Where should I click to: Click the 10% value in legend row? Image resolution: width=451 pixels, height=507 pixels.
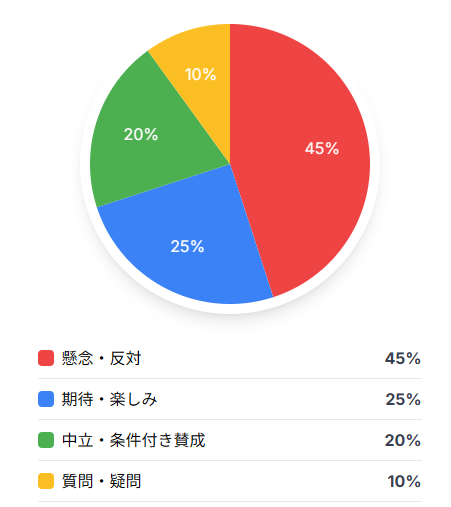[404, 482]
